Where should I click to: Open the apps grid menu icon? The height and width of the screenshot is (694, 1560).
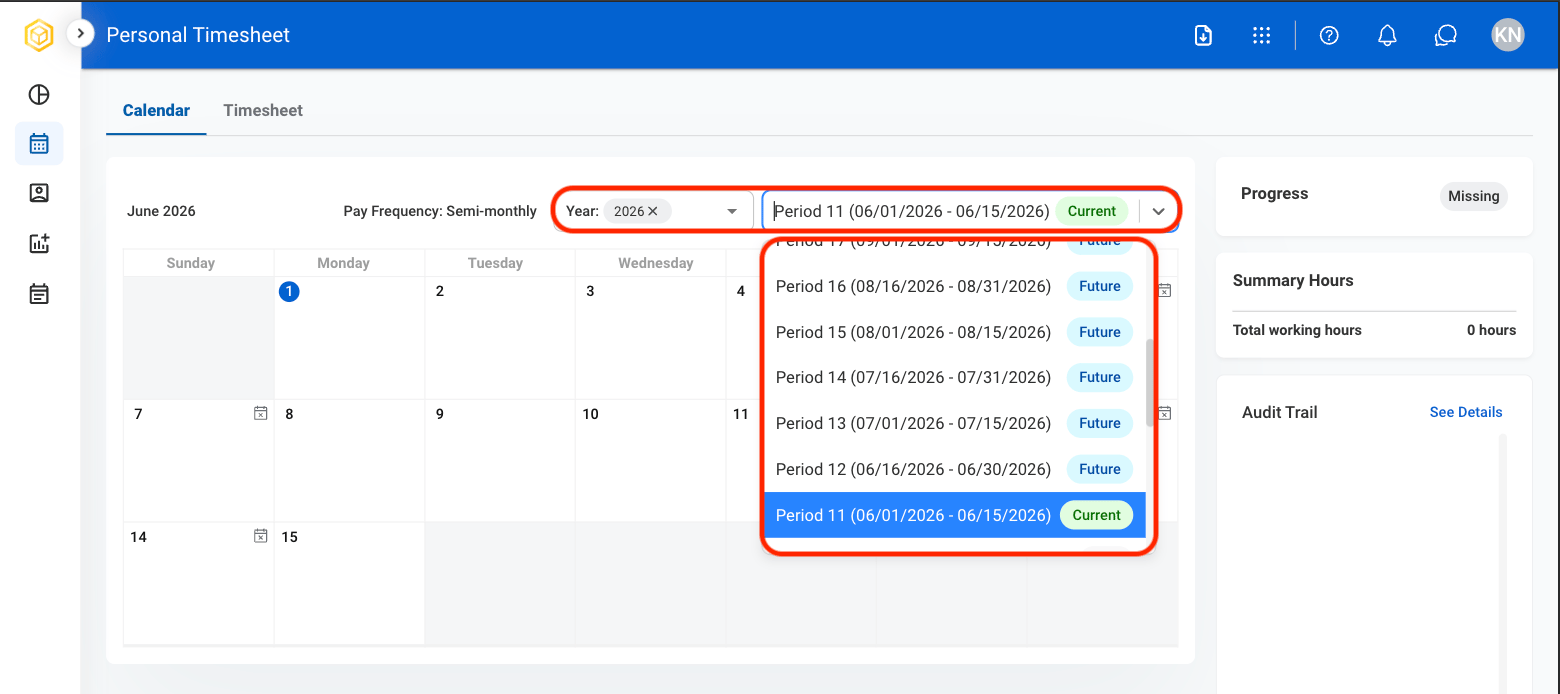(x=1261, y=35)
